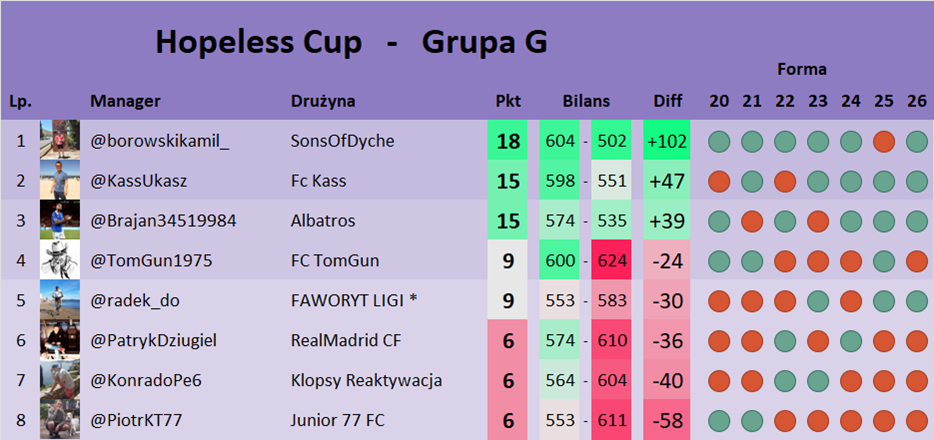The image size is (934, 440).
Task: Click FC TomGun red form dot, round 26
Action: click(917, 261)
